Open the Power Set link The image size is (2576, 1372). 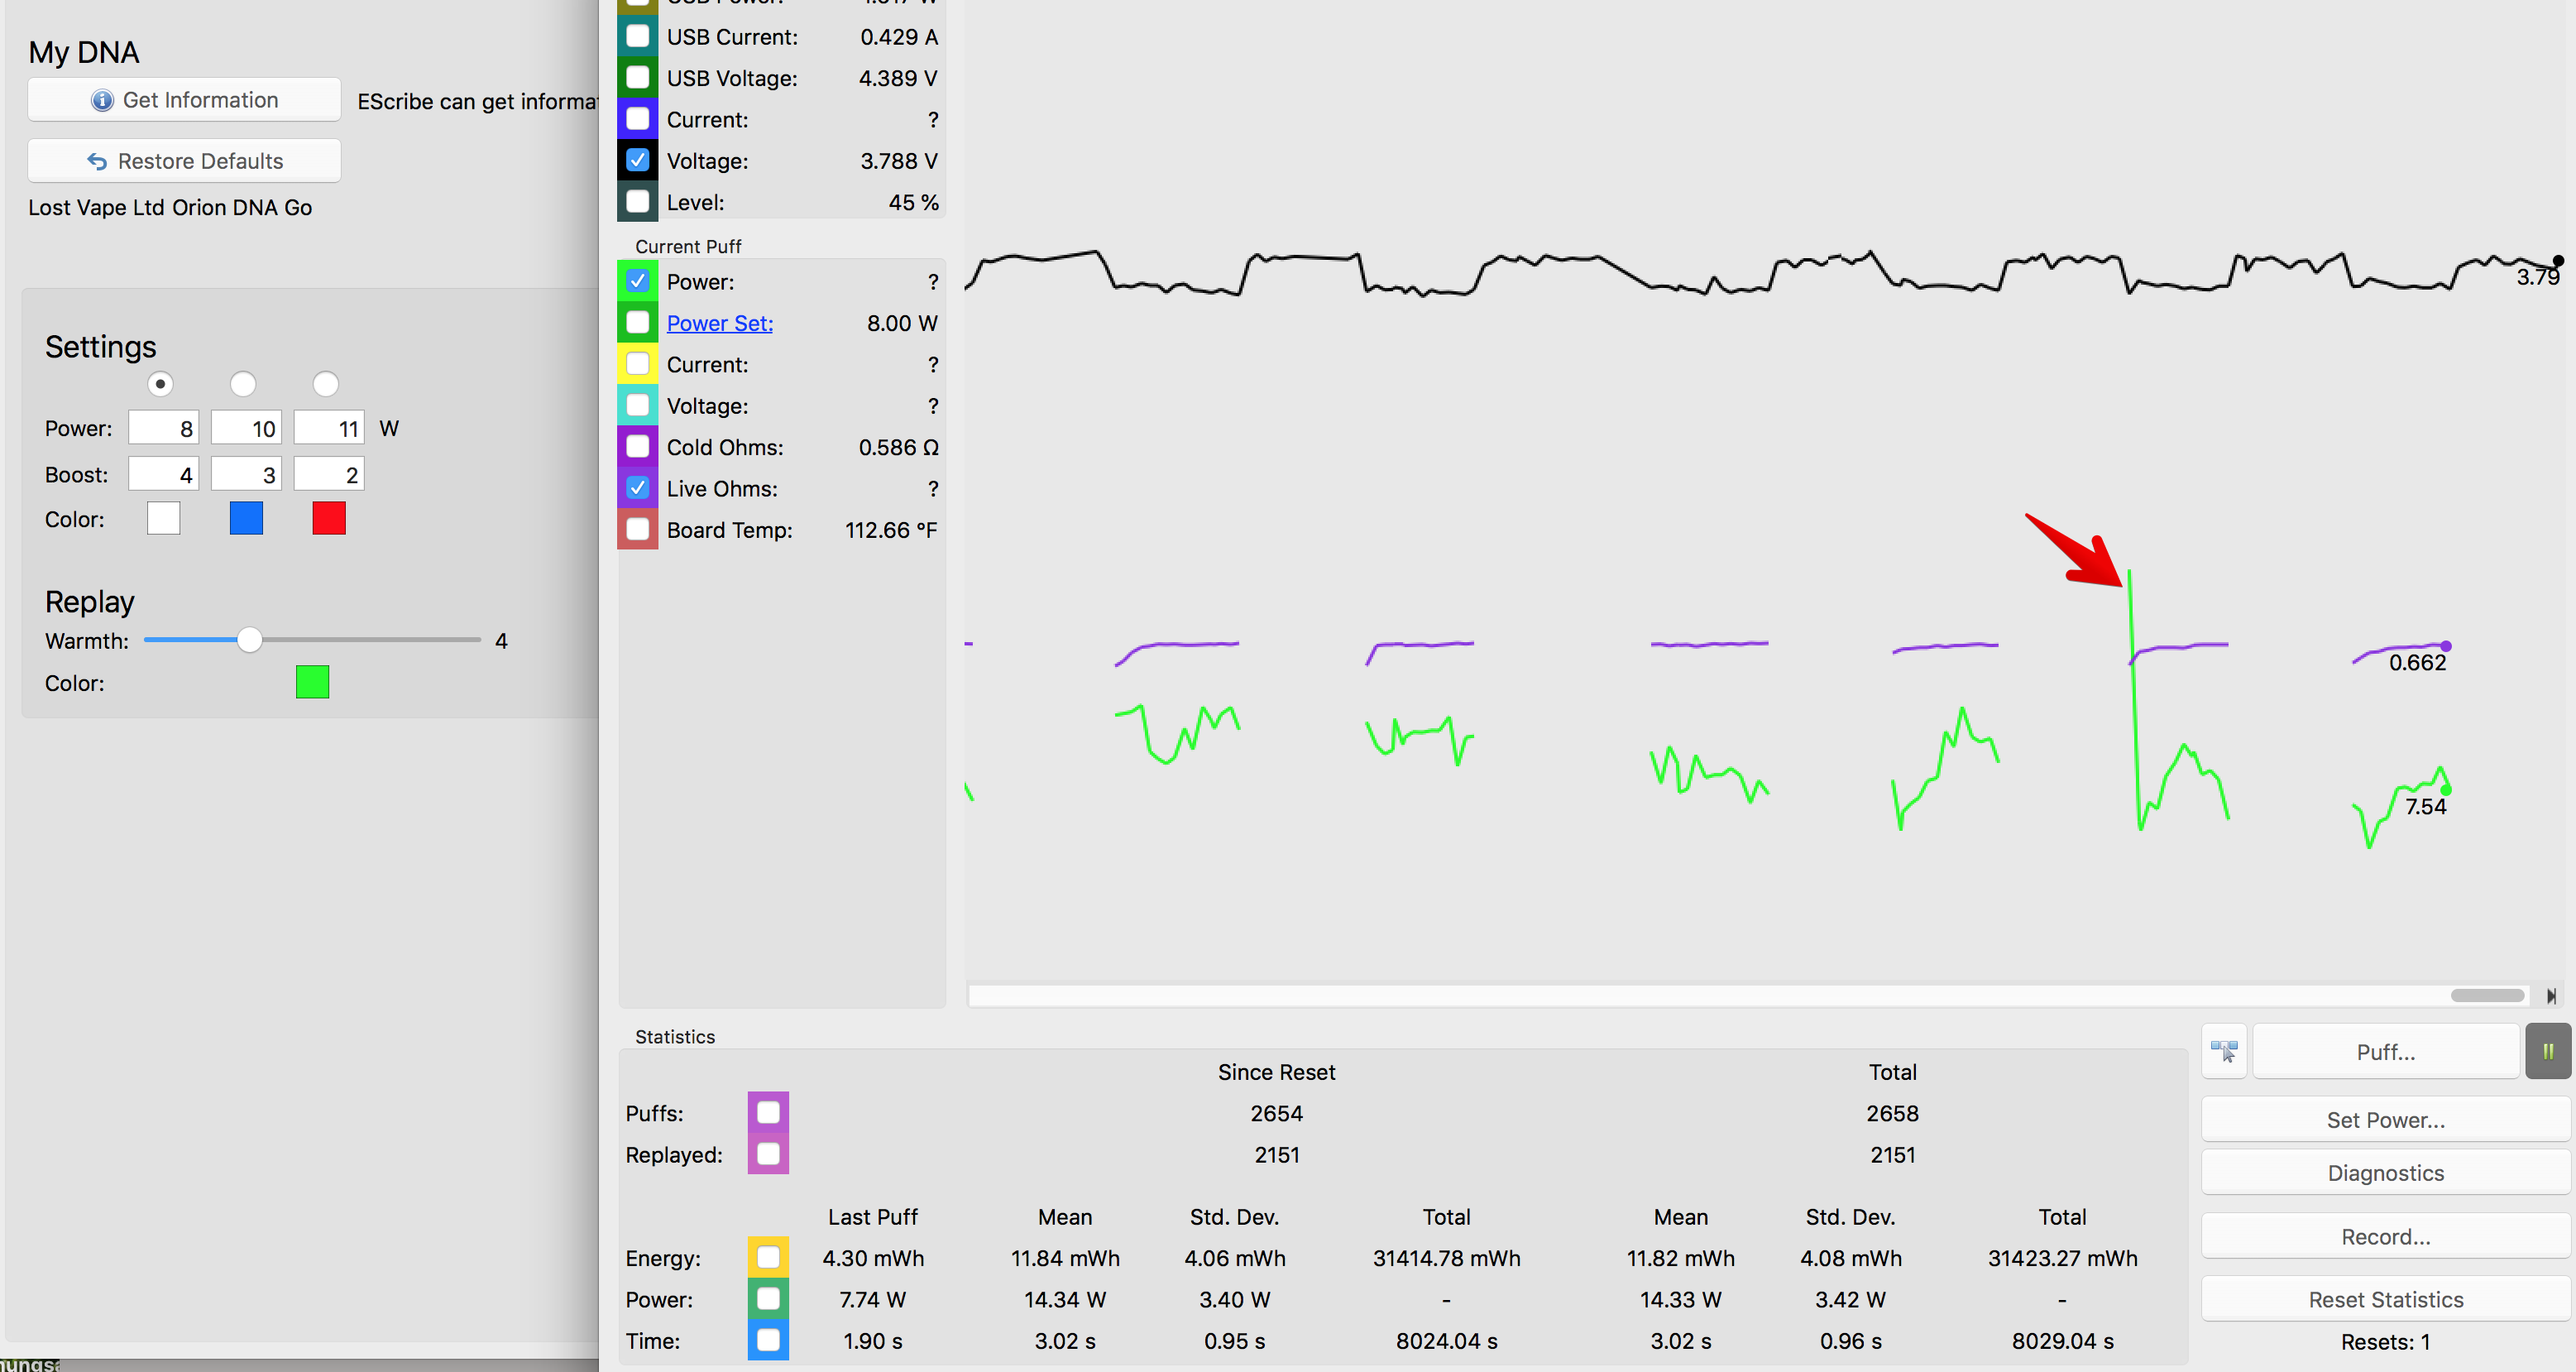click(719, 323)
